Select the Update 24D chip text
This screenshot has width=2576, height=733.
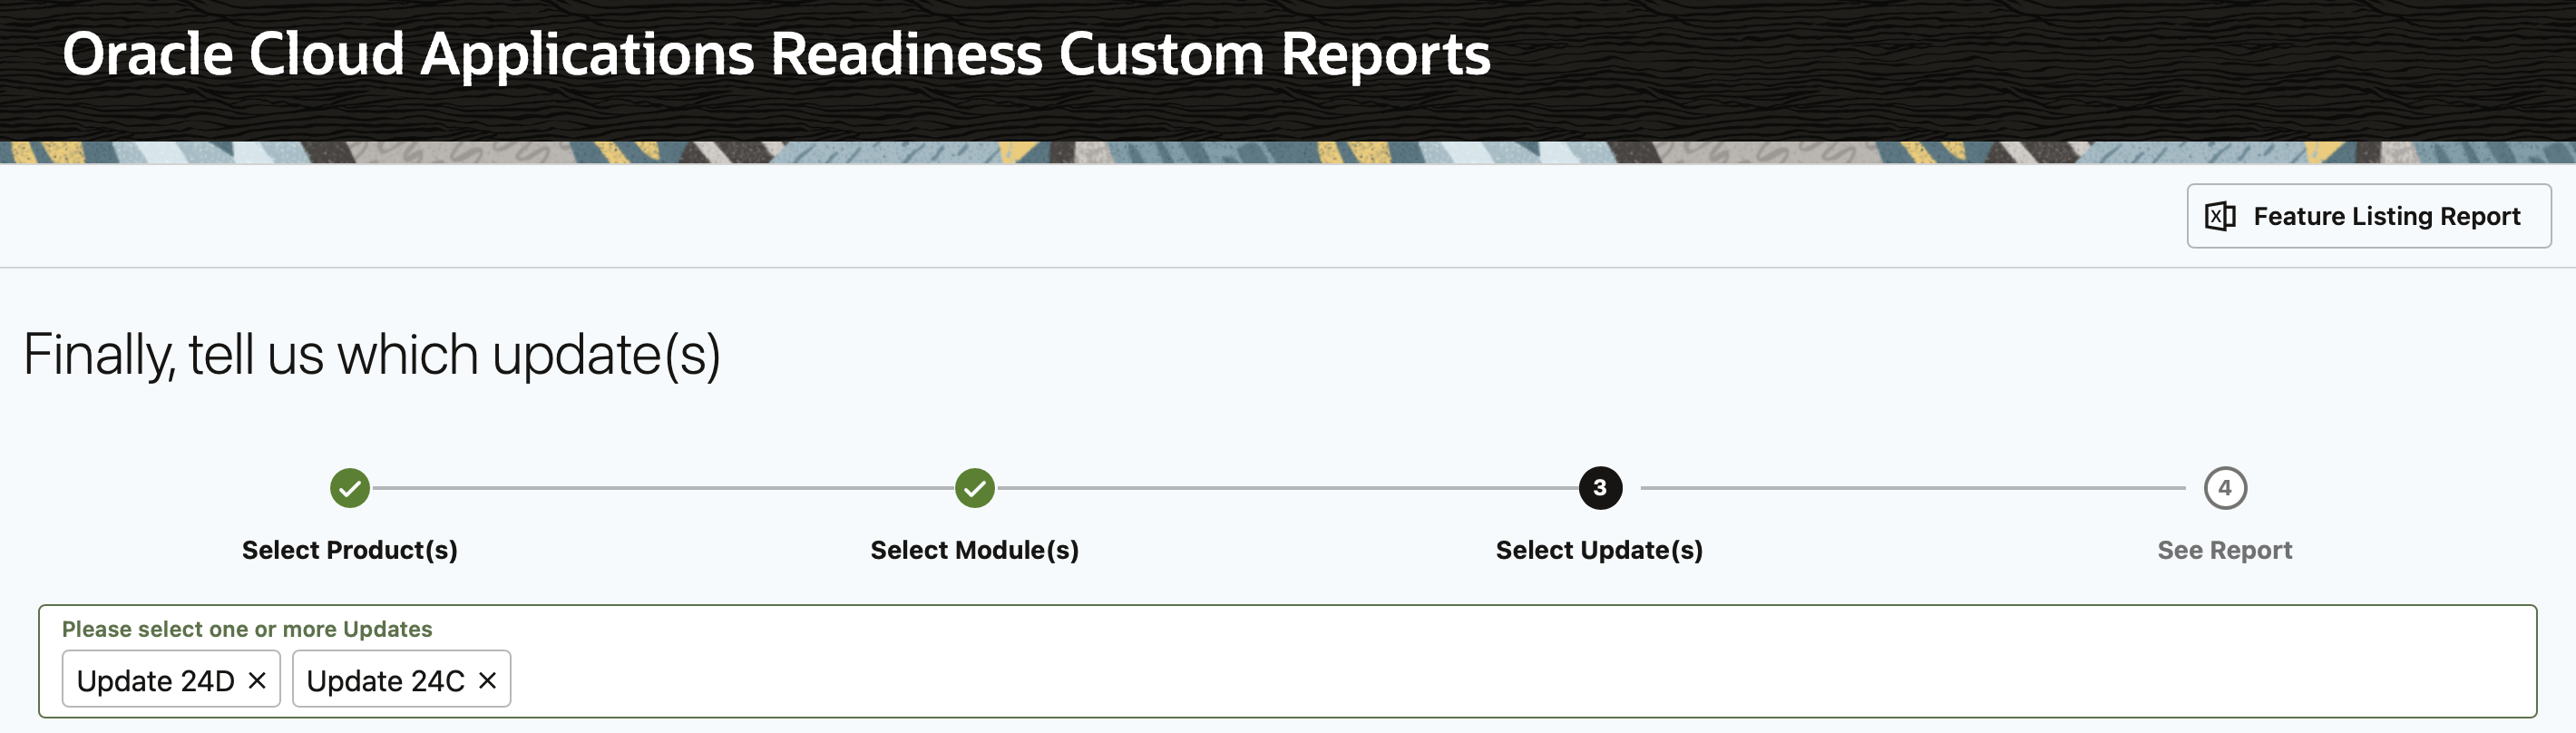(155, 681)
